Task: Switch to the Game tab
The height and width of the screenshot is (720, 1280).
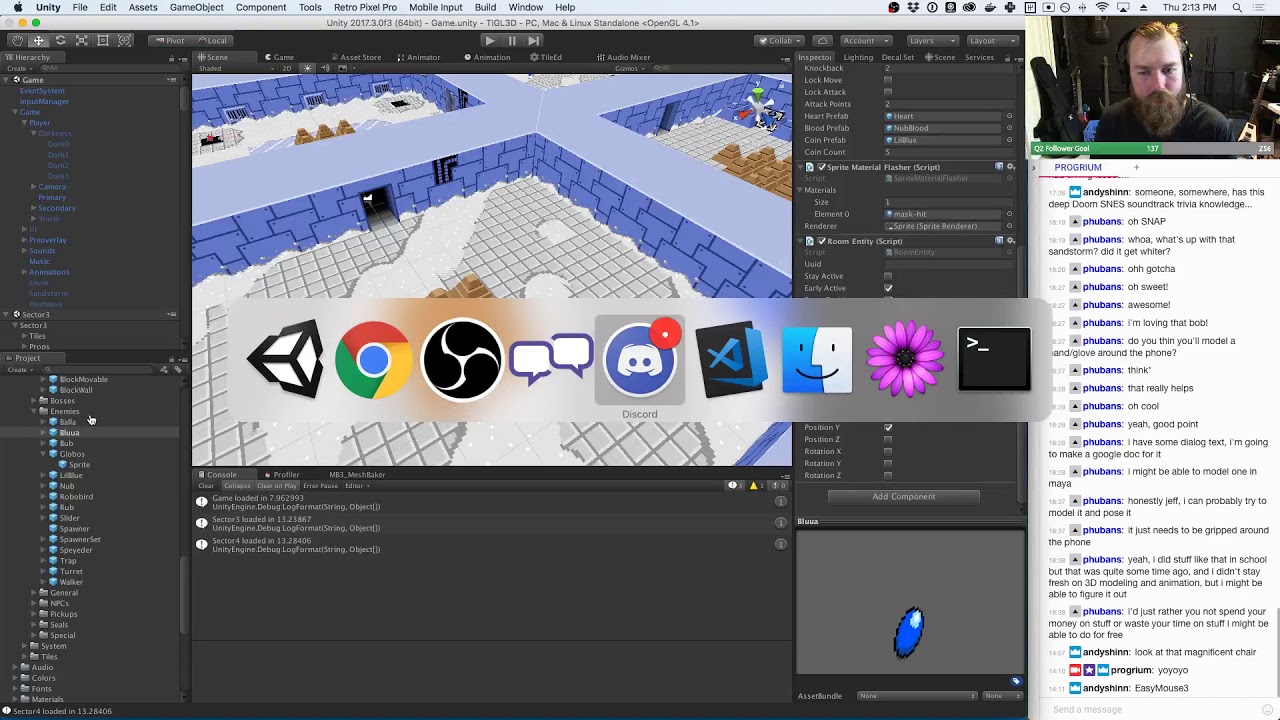Action: point(280,57)
